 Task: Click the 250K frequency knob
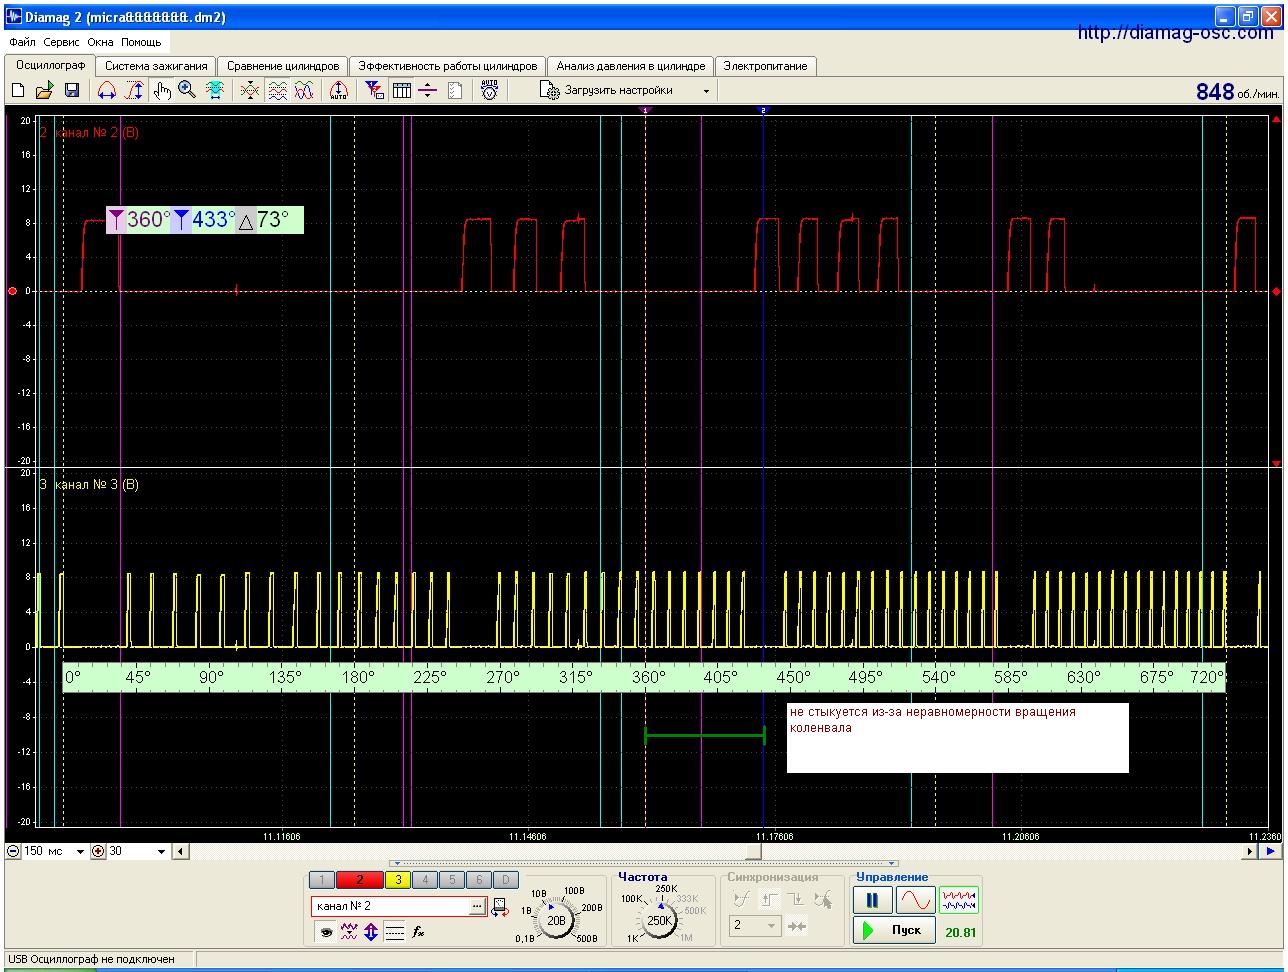tap(659, 920)
